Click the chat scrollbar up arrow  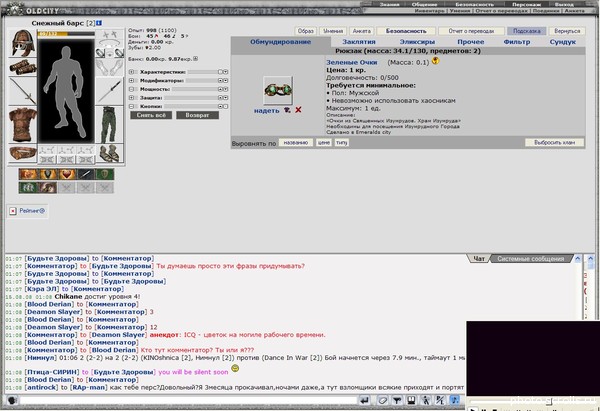(577, 259)
